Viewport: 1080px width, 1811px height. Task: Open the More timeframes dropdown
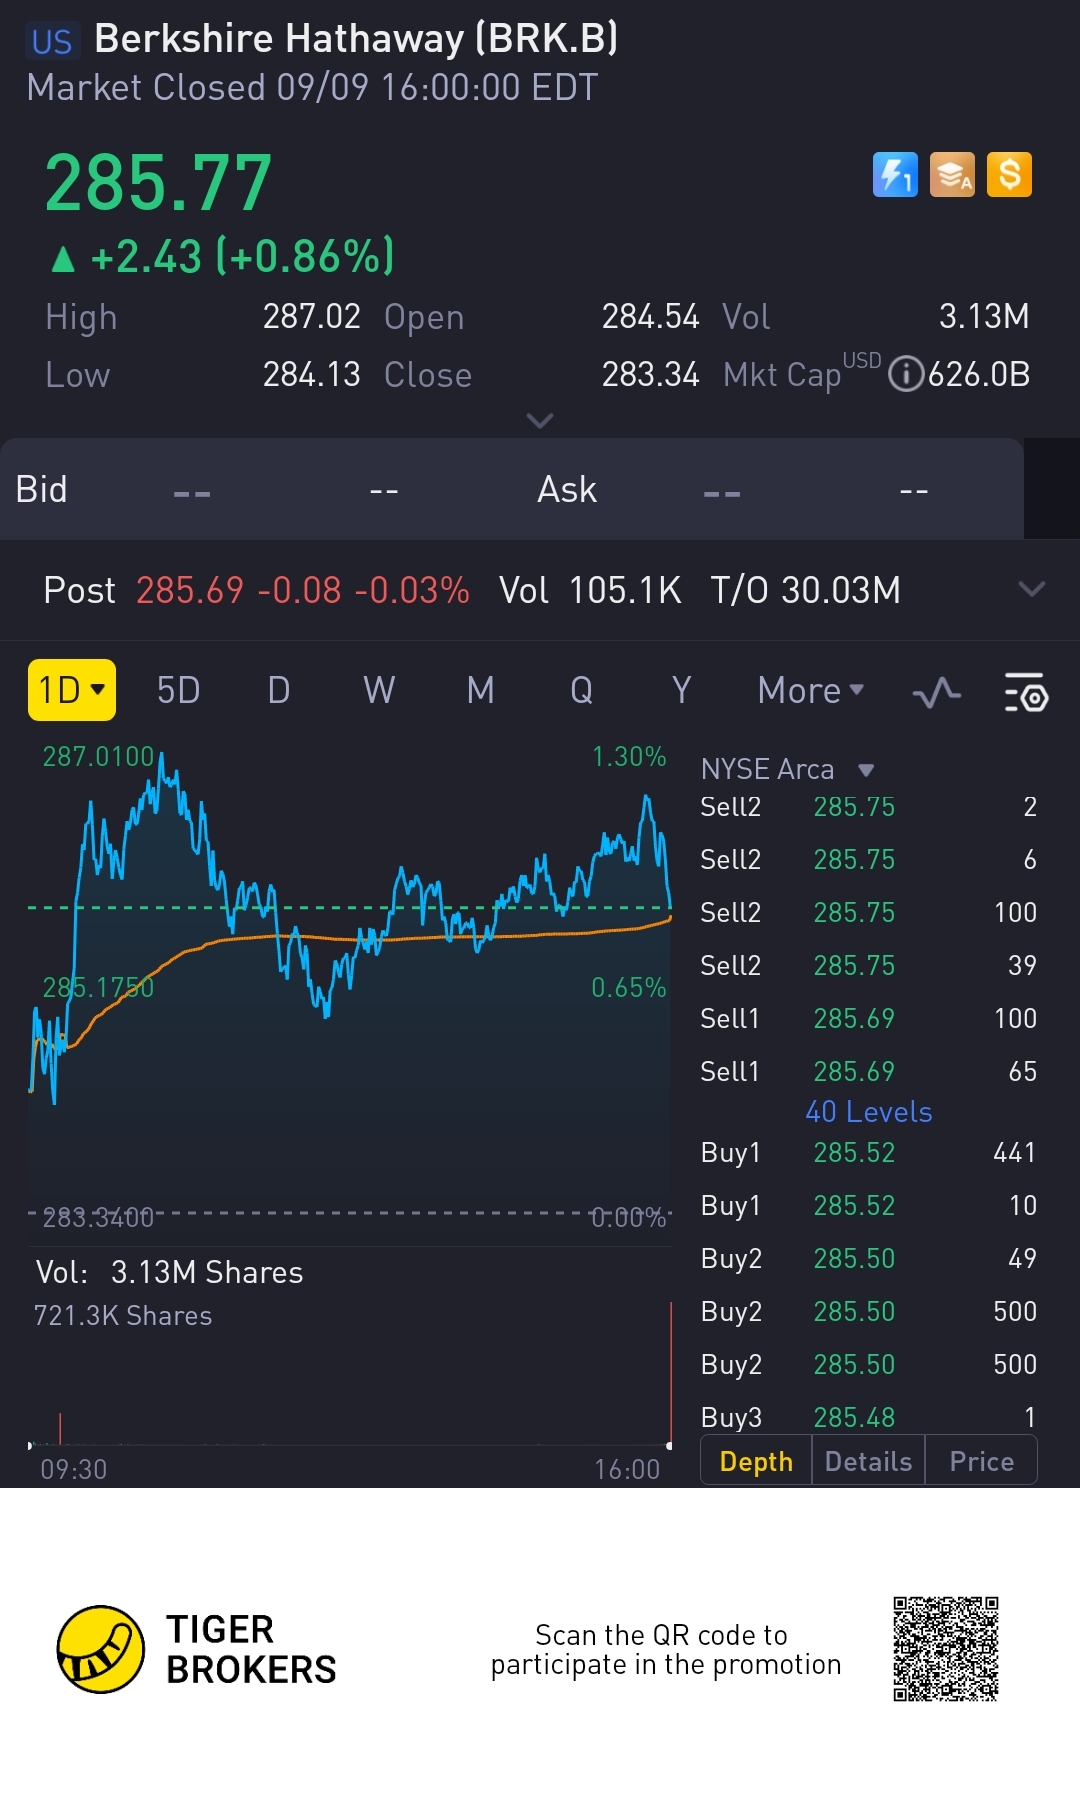[810, 690]
